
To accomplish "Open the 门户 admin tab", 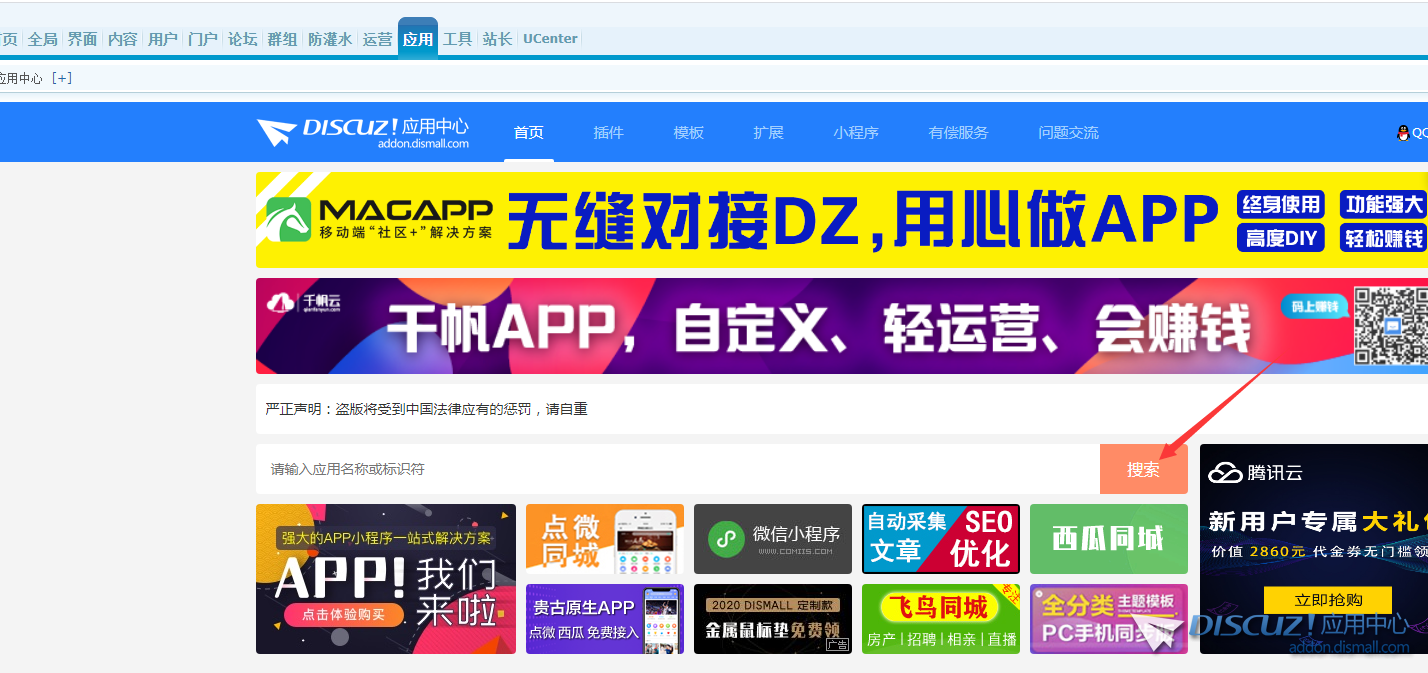I will click(x=203, y=39).
